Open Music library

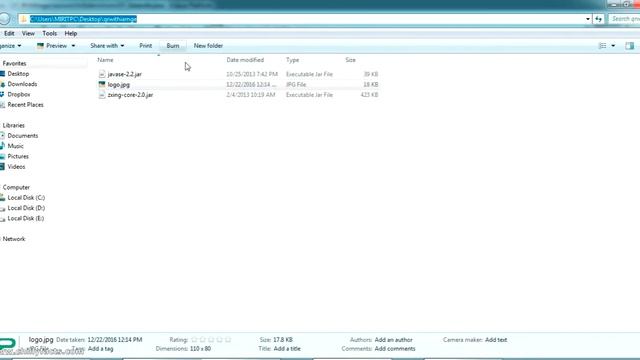click(x=16, y=146)
